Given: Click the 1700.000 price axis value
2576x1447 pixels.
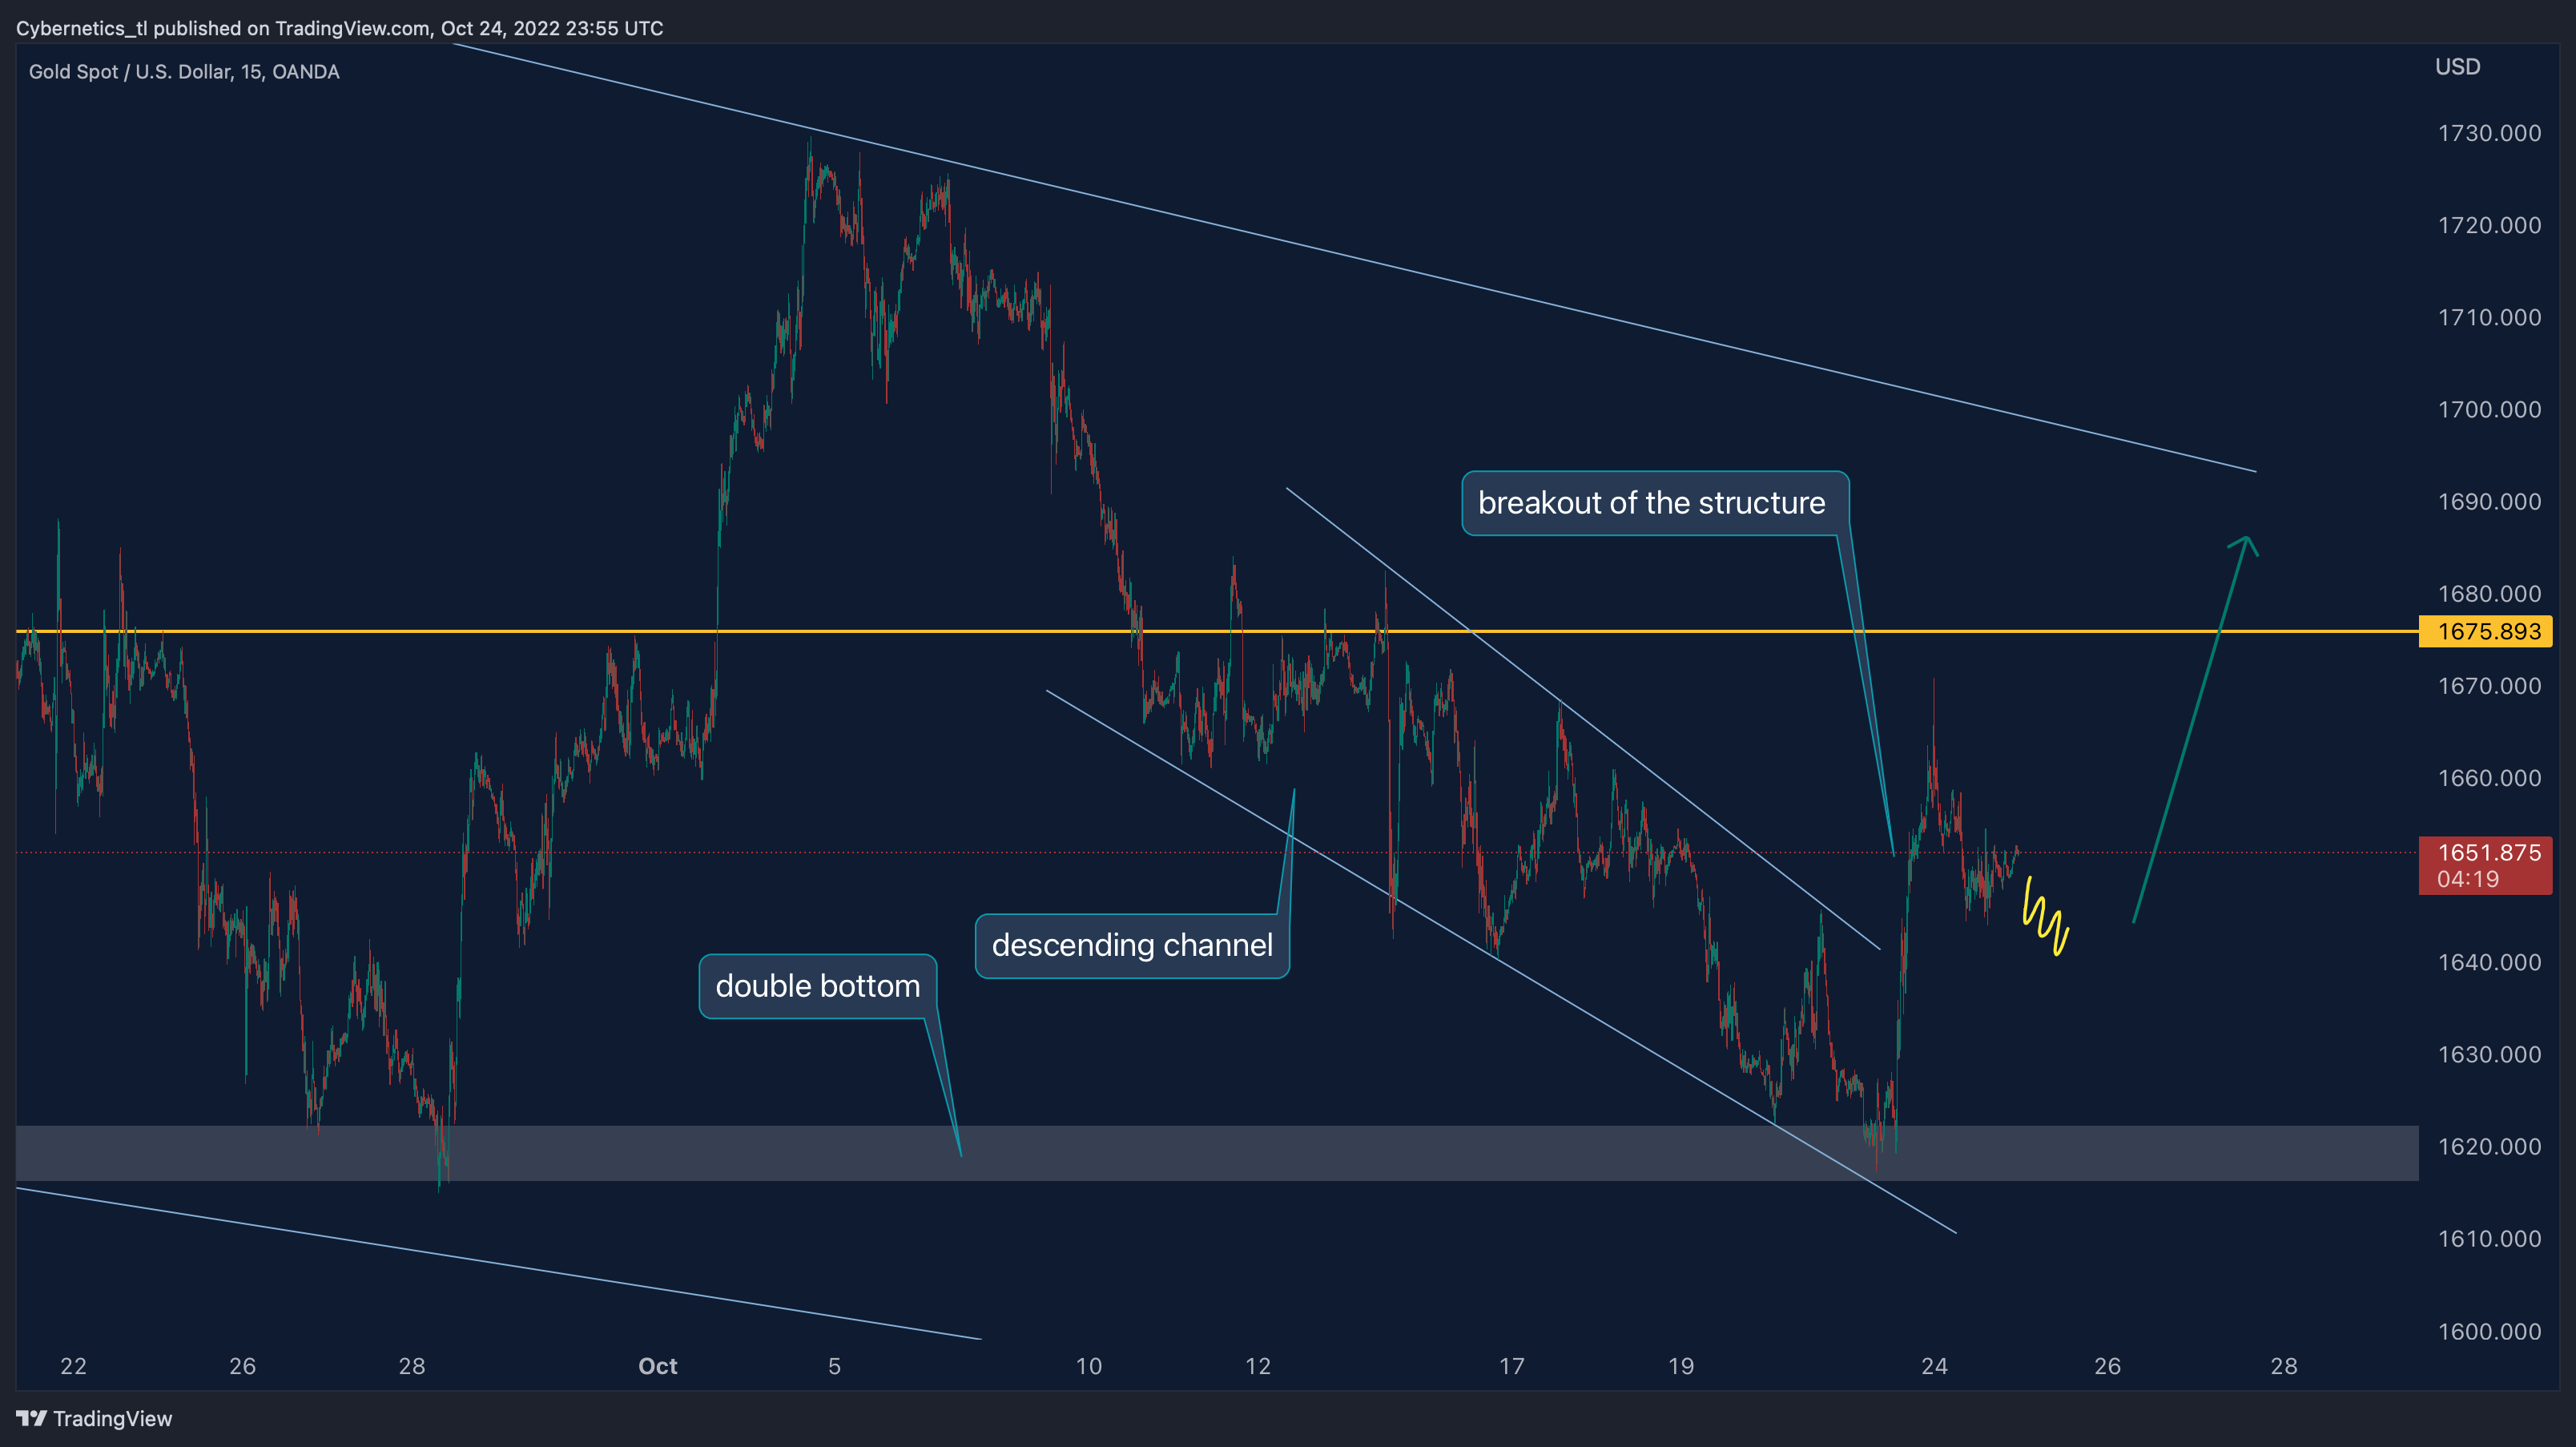Looking at the screenshot, I should click(x=2489, y=409).
